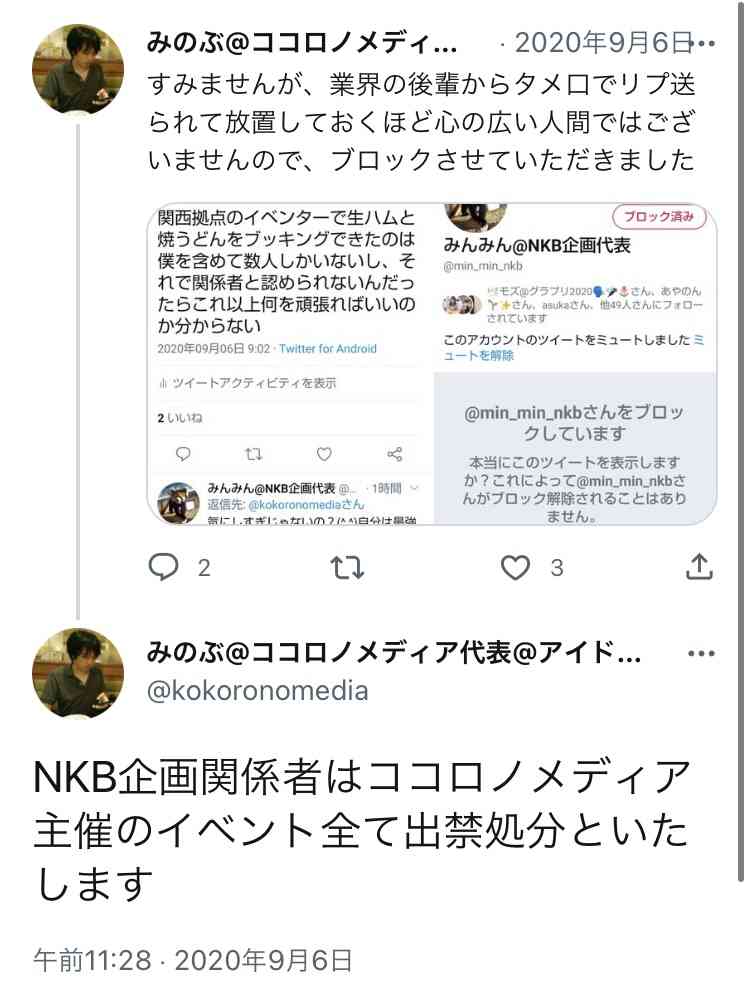Screen dimensions: 750x998
Task: Select the retweet icon below the tweet
Action: pos(348,567)
